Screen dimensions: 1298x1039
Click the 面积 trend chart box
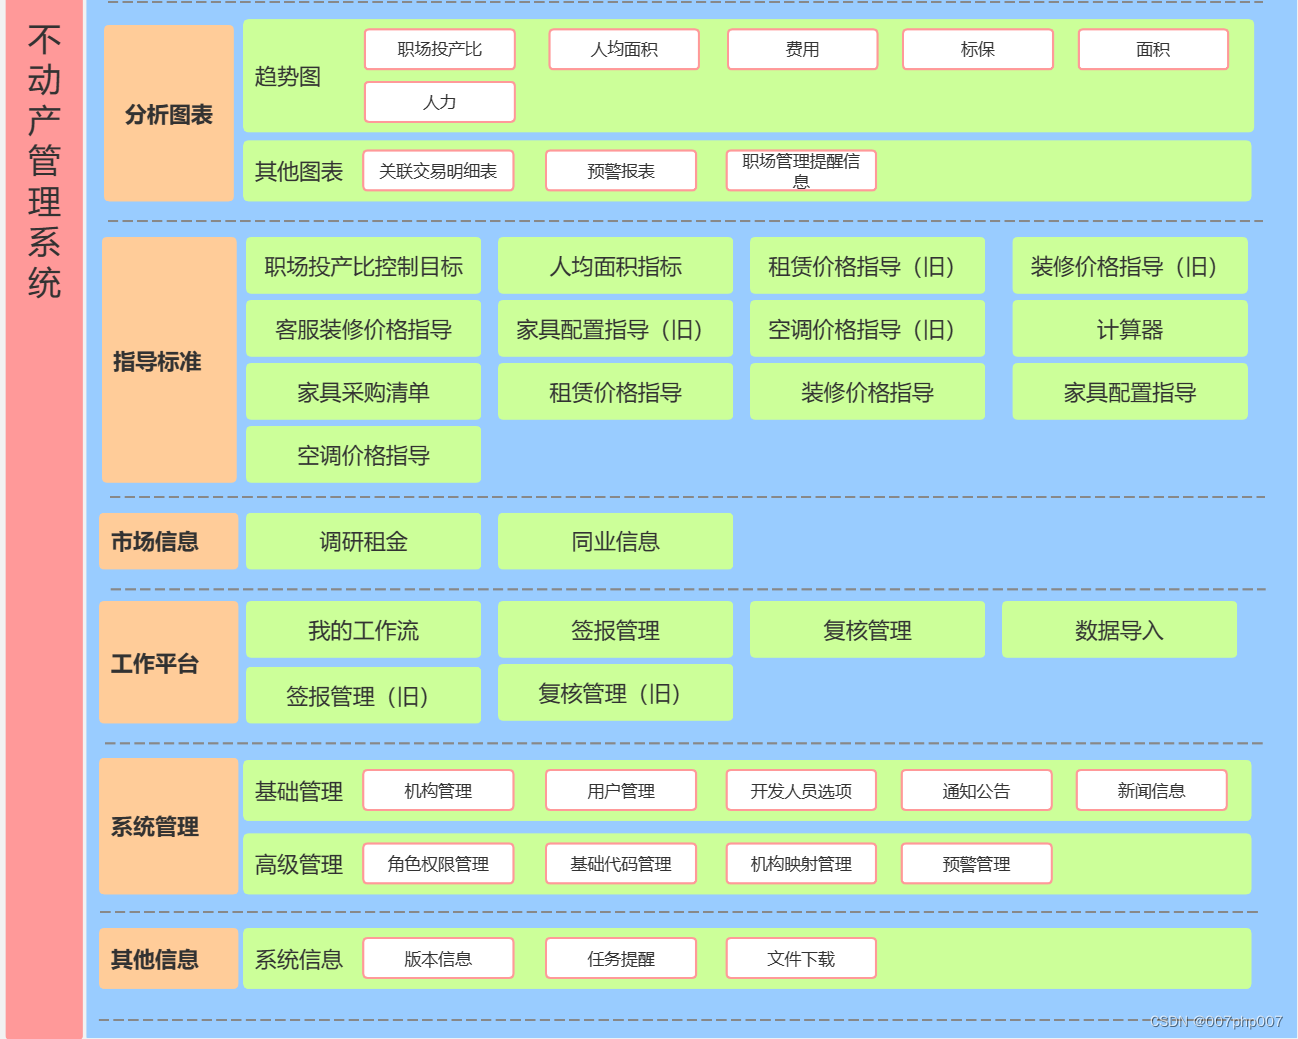tap(1154, 49)
